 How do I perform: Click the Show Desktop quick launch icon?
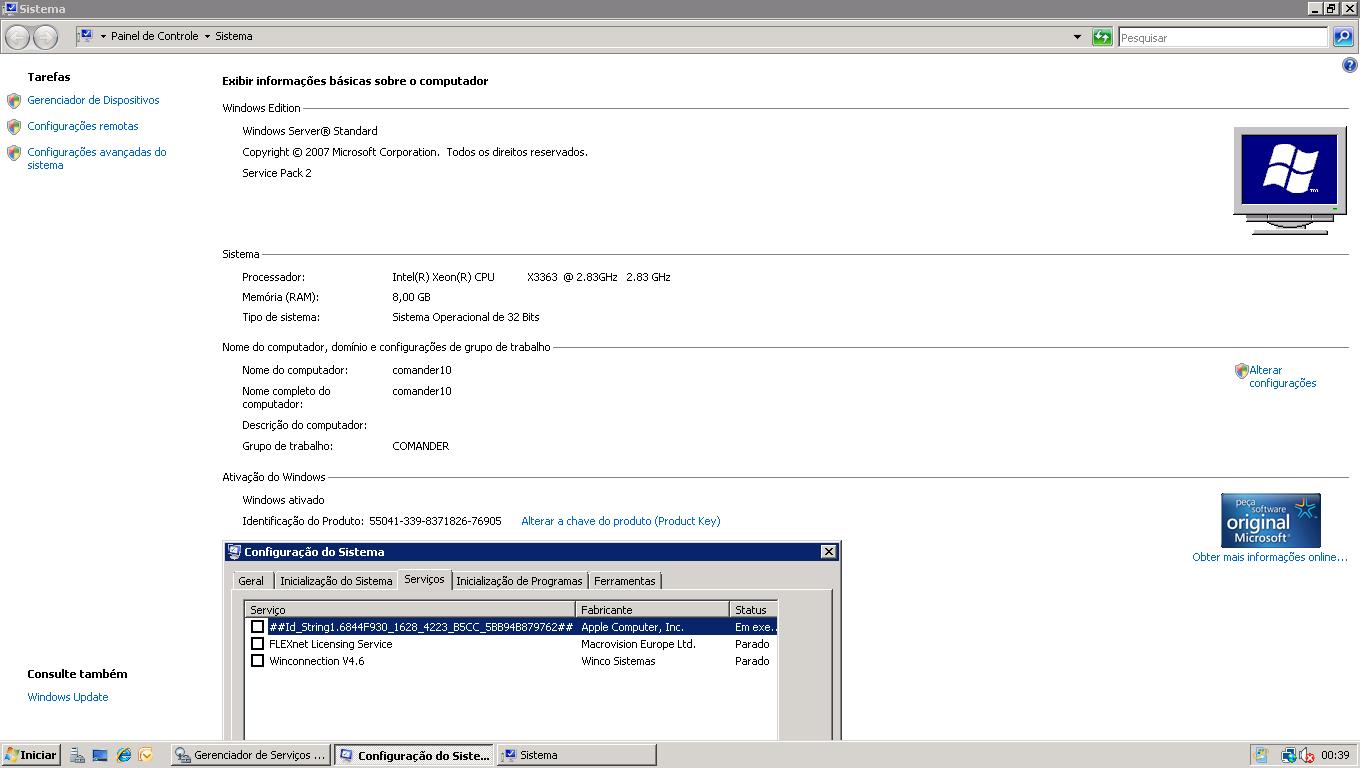100,755
